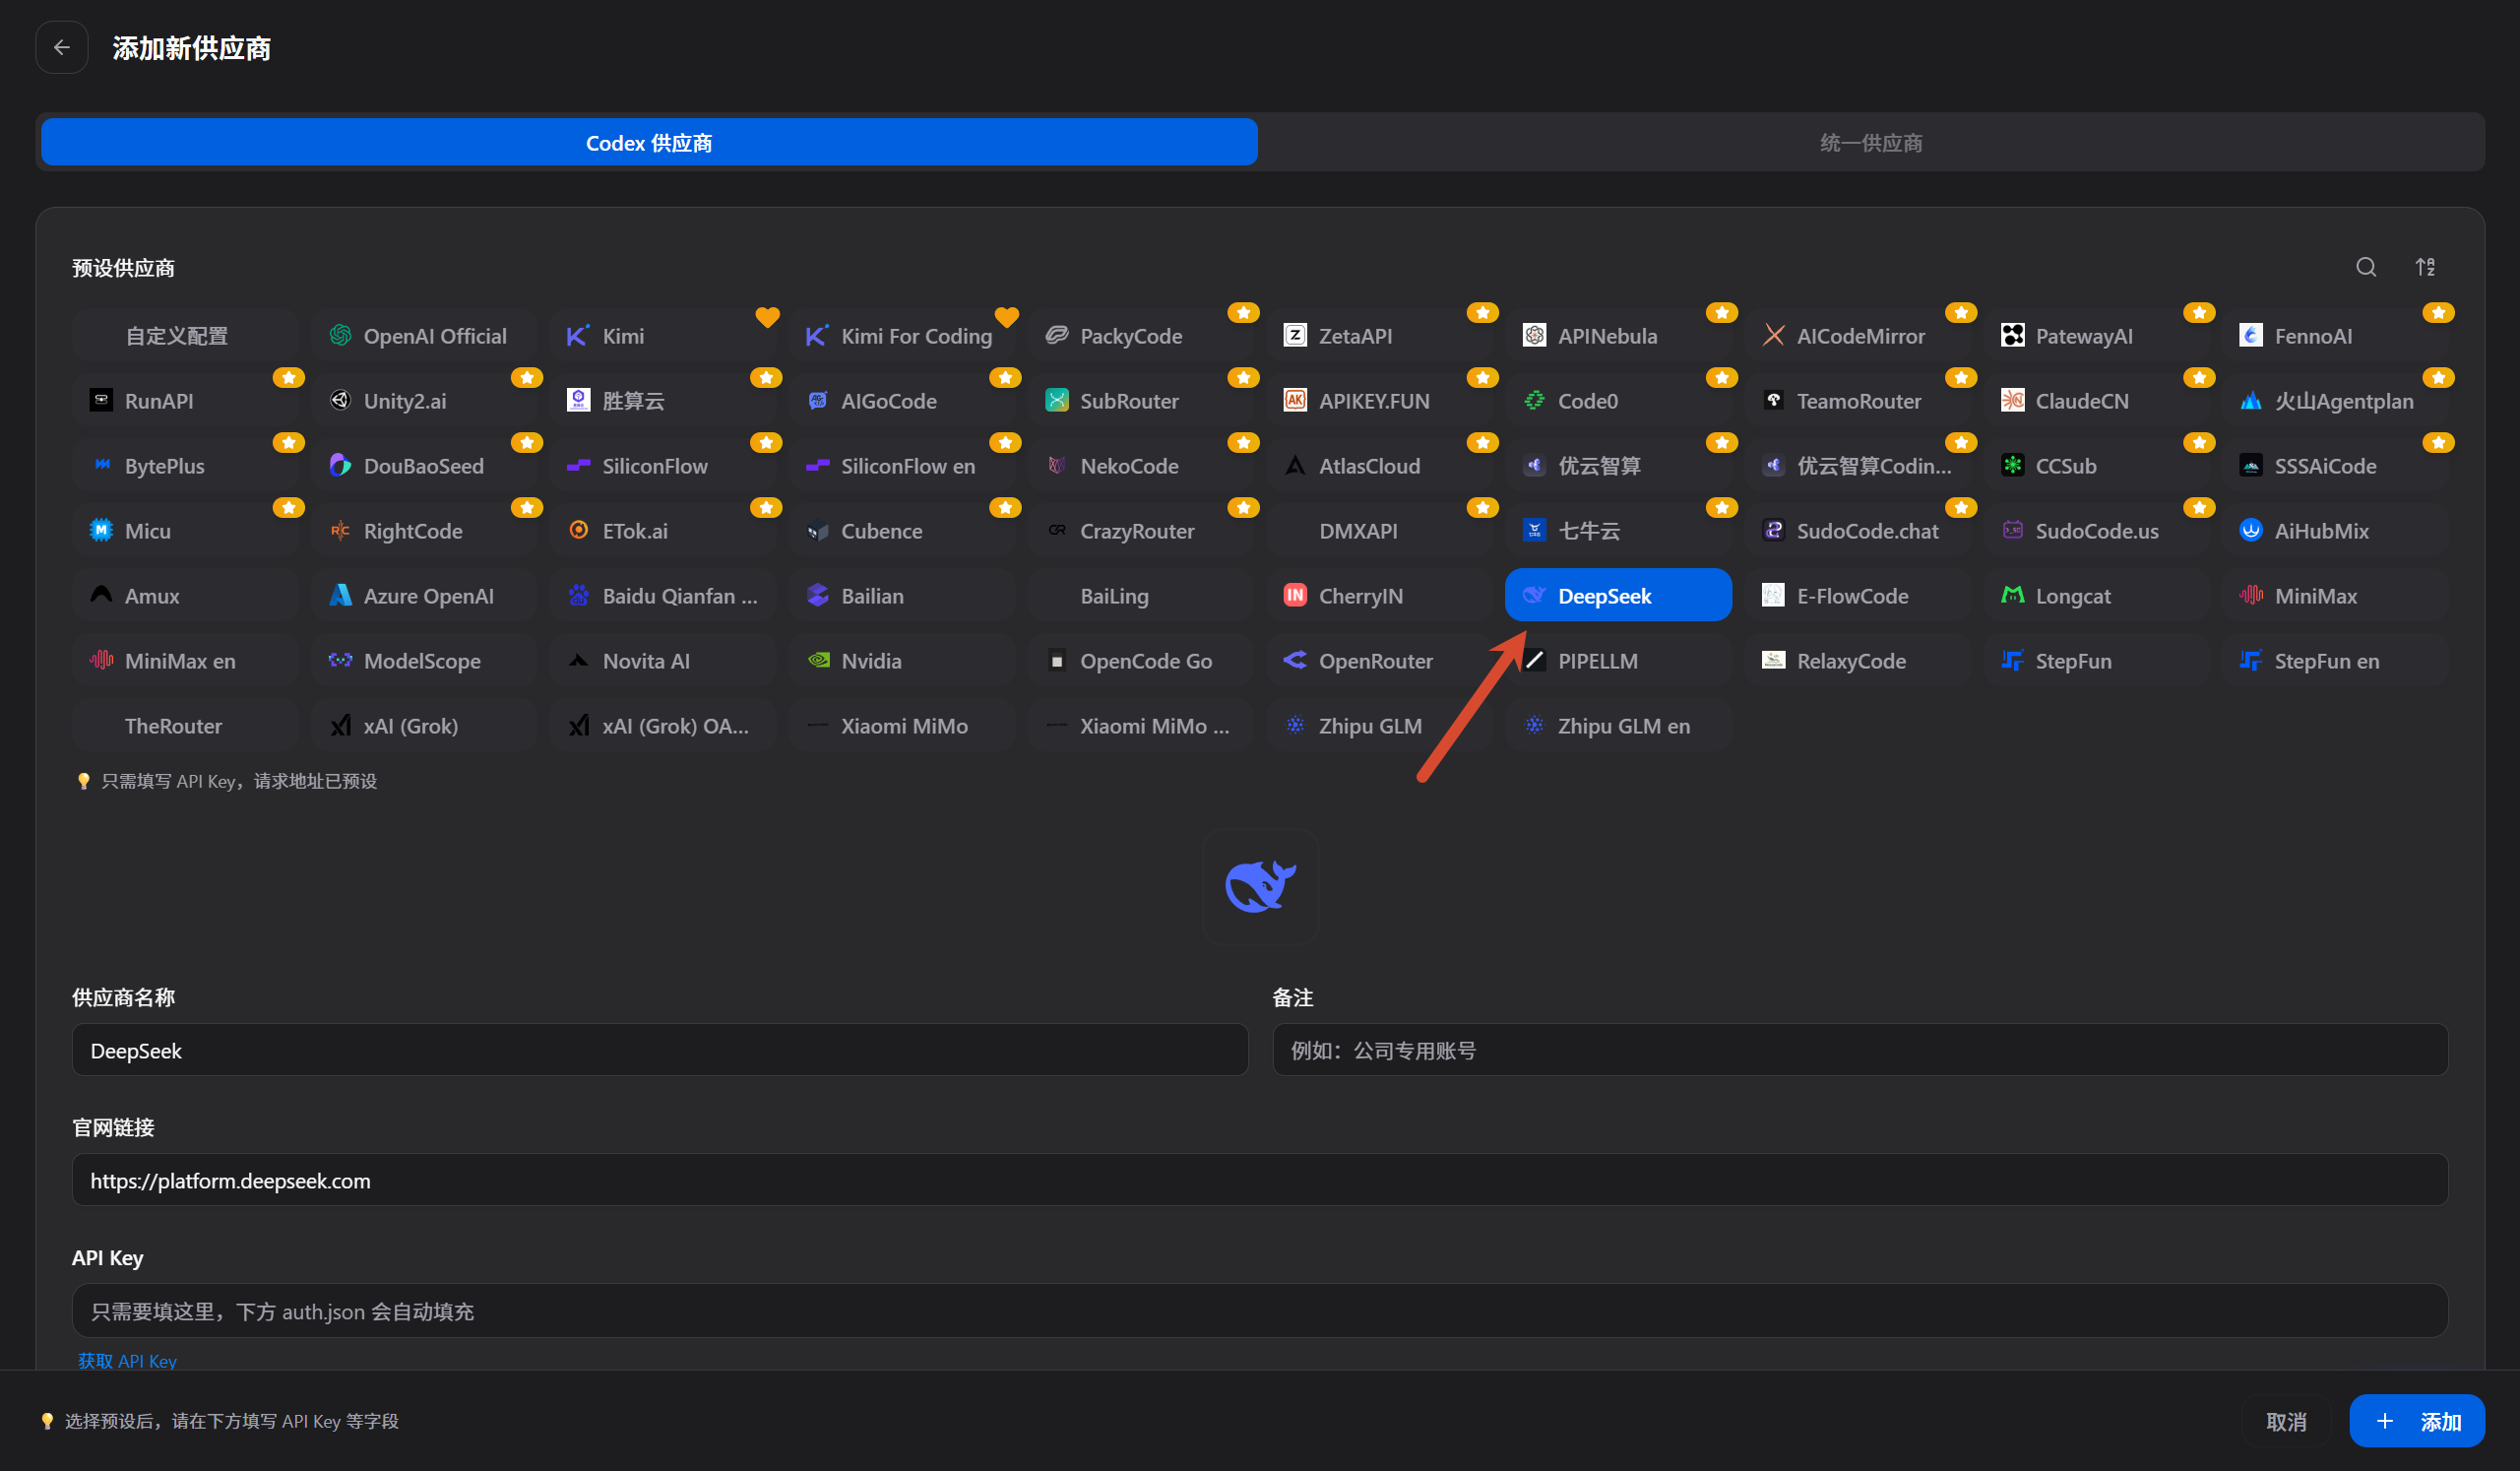The width and height of the screenshot is (2520, 1471).
Task: Choose the 七牛云 provider
Action: click(1619, 531)
